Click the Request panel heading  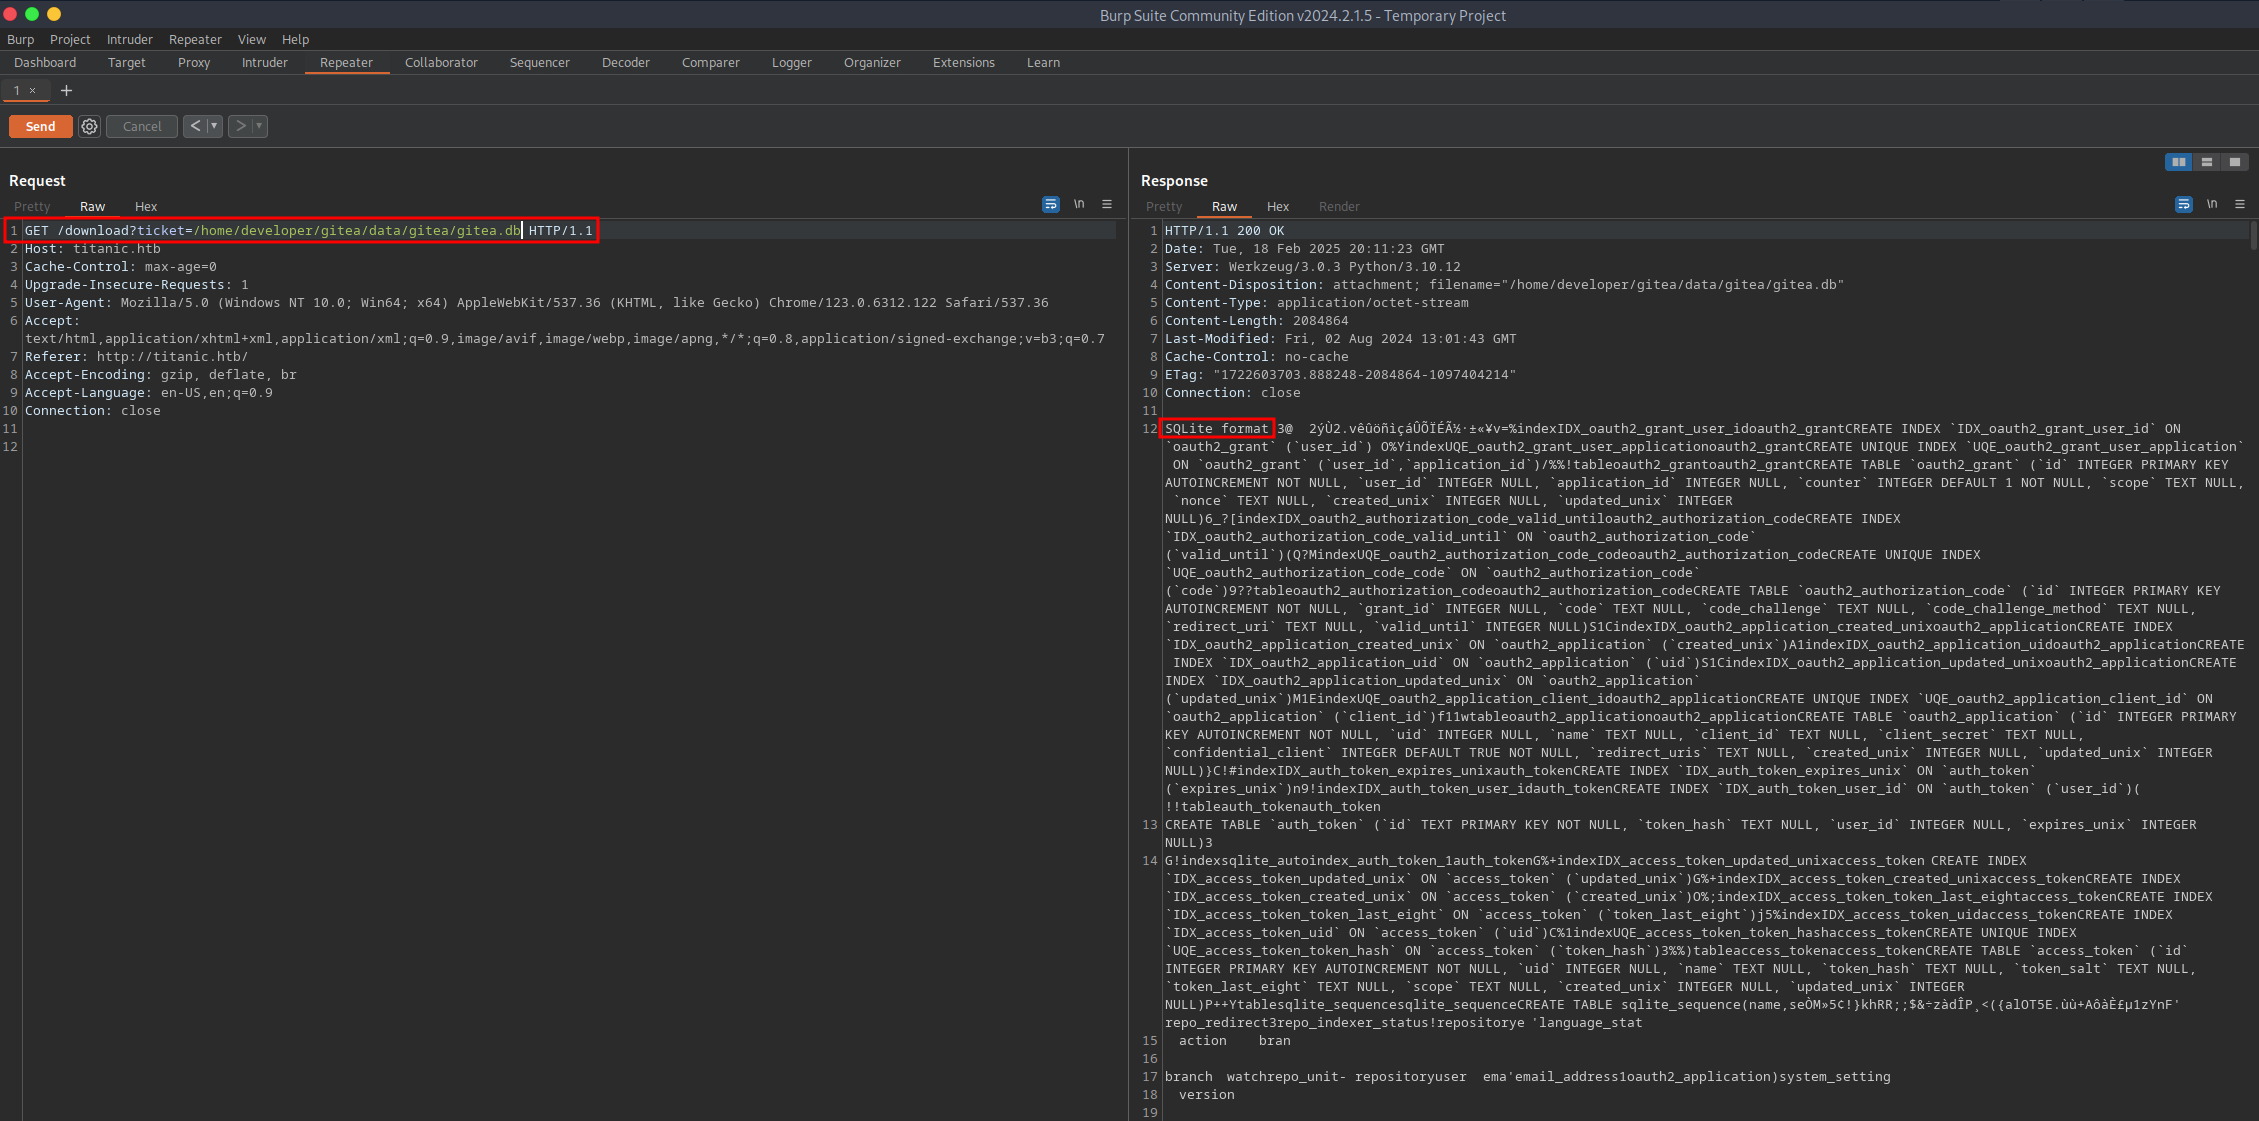pyautogui.click(x=37, y=181)
